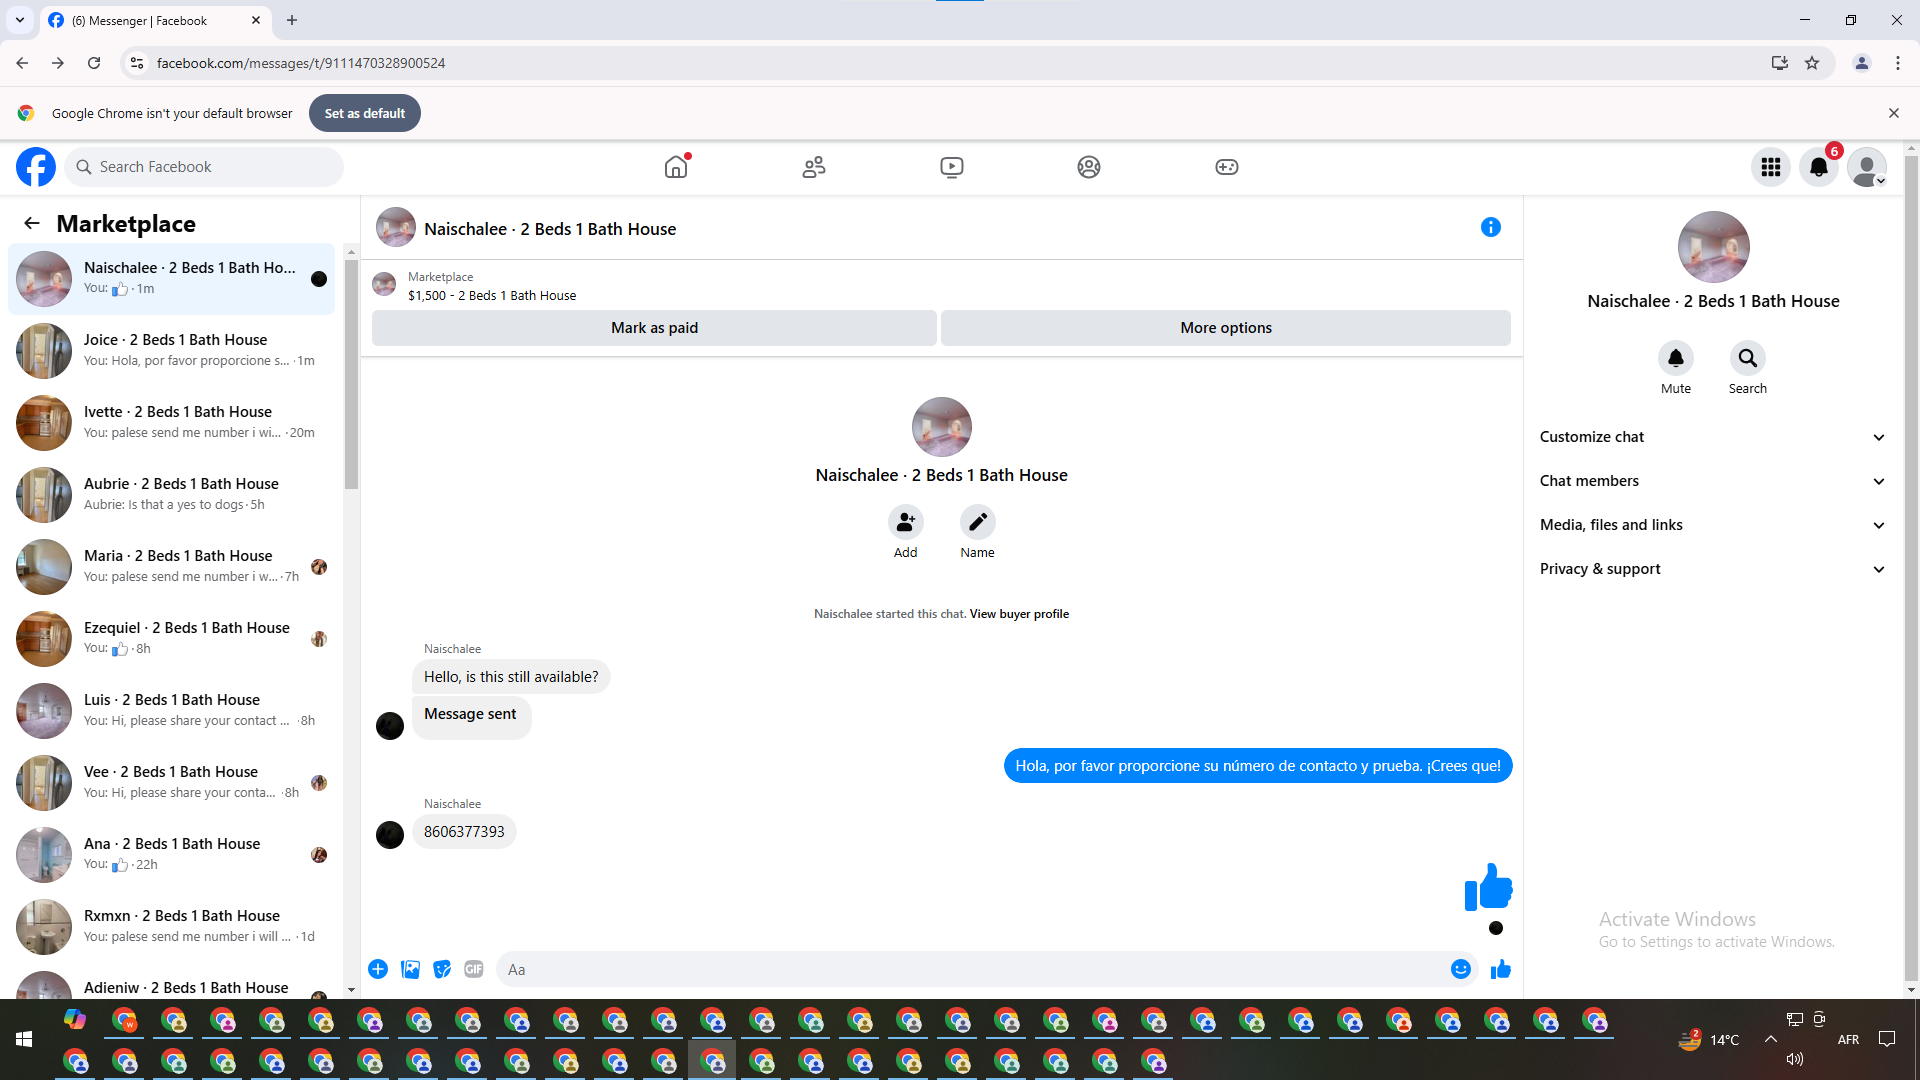This screenshot has height=1080, width=1920.
Task: Open the Ezequiel 2 Beds 1 Bath House chat
Action: tap(172, 639)
